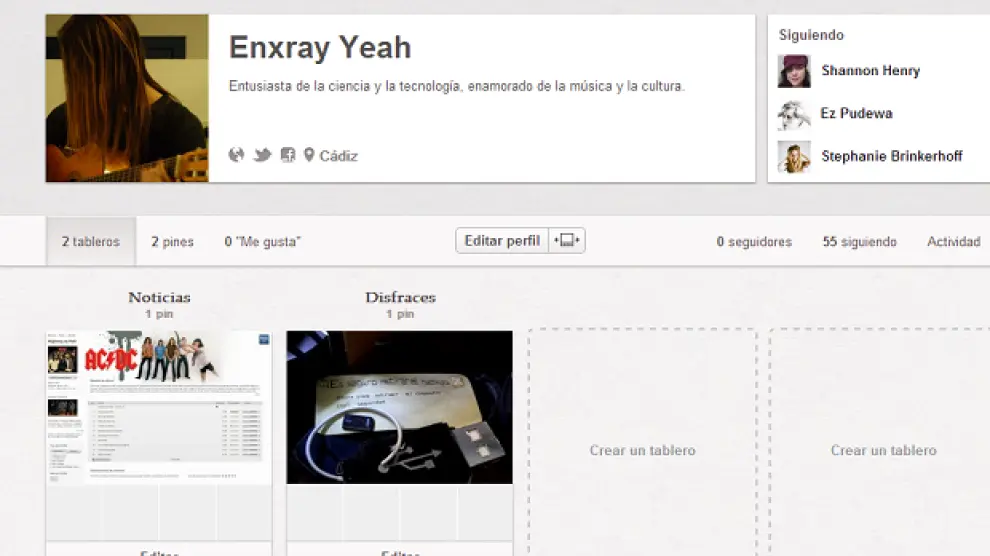Open the Noticias board title

pyautogui.click(x=159, y=297)
